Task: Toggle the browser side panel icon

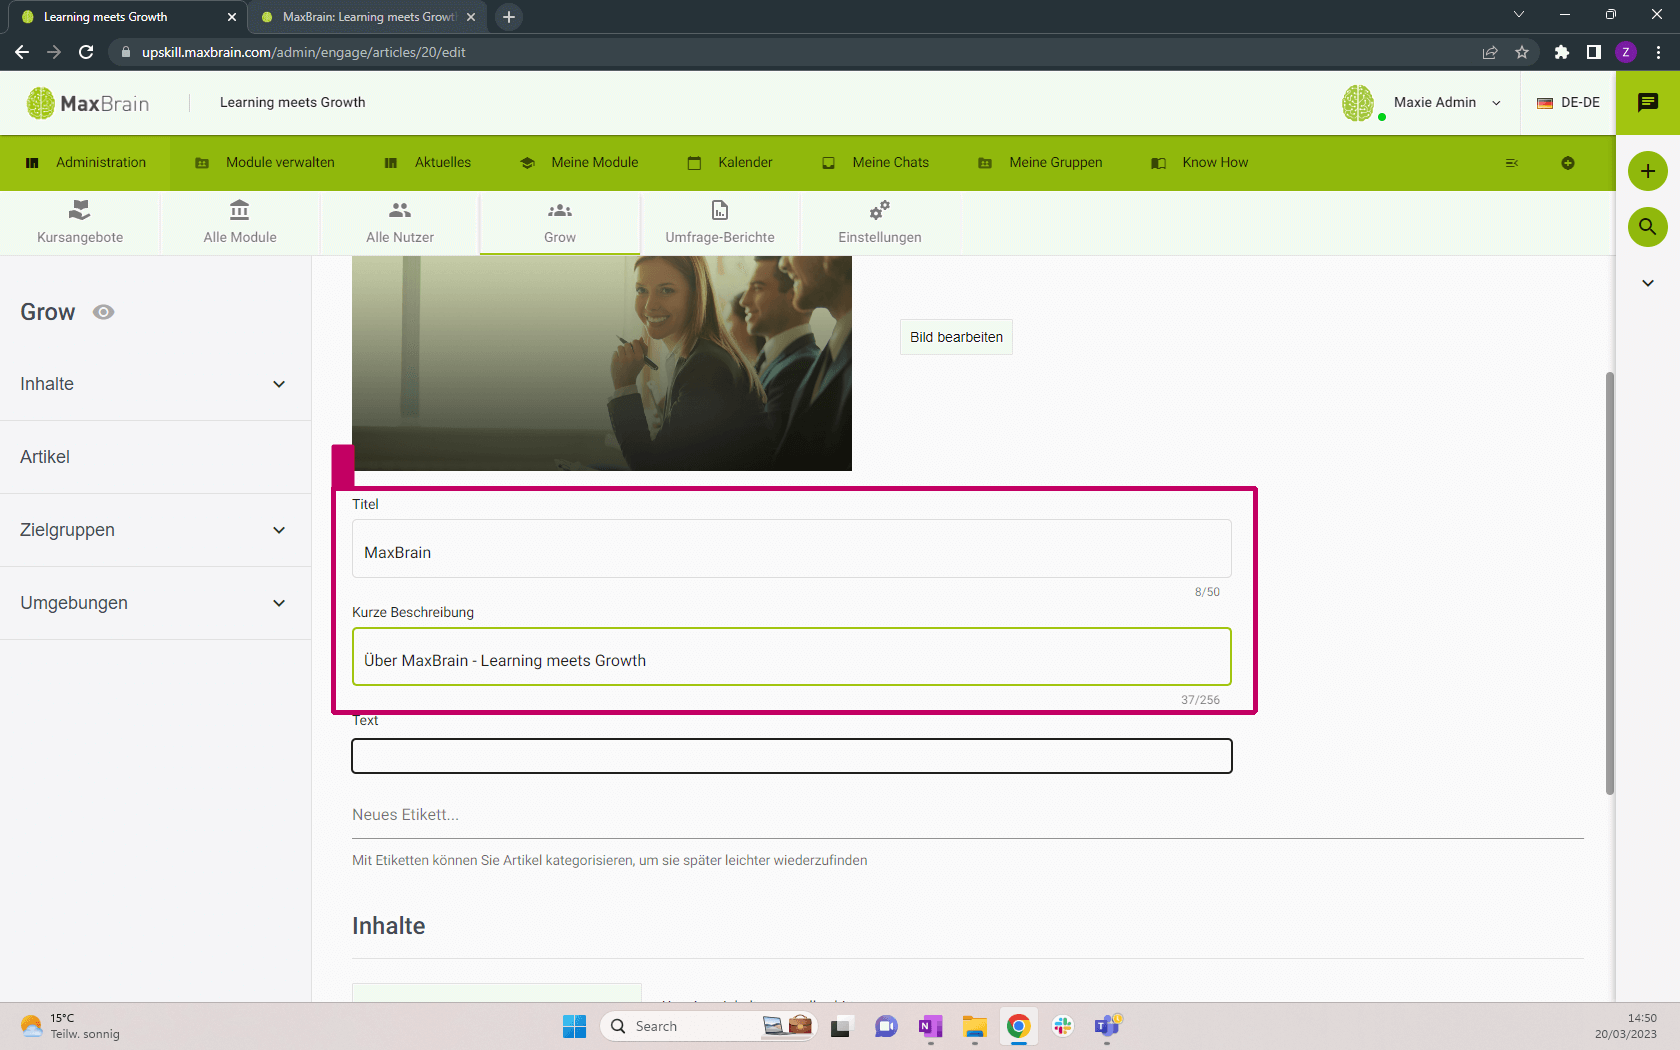Action: click(1594, 52)
